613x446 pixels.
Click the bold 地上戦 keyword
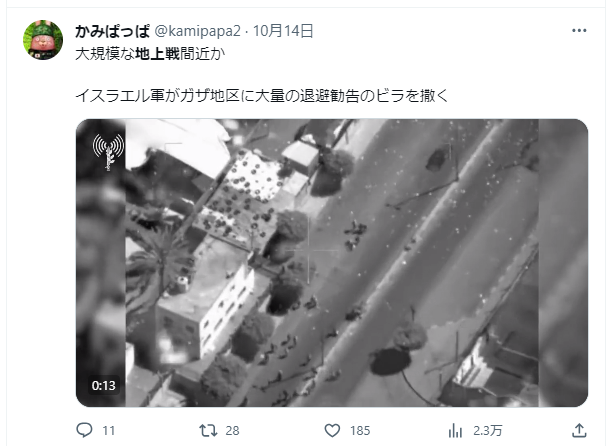click(157, 54)
